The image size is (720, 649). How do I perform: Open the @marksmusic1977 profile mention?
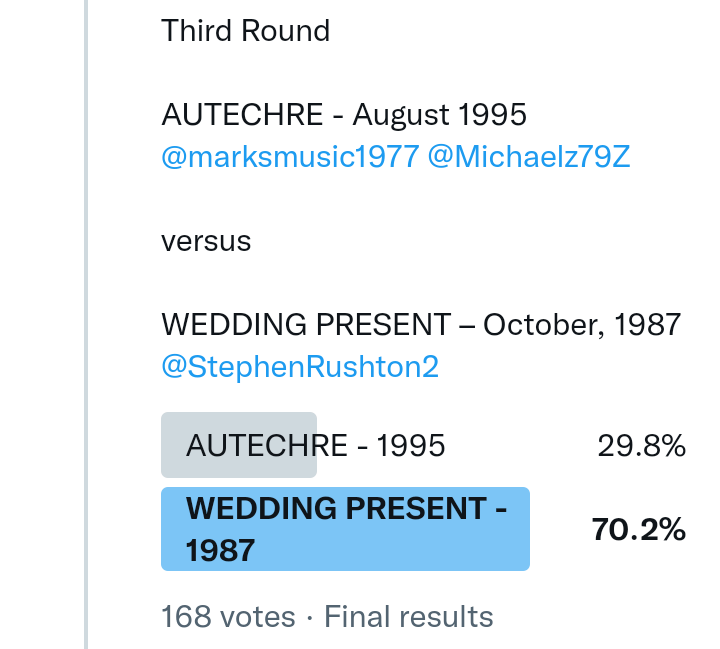(x=289, y=157)
